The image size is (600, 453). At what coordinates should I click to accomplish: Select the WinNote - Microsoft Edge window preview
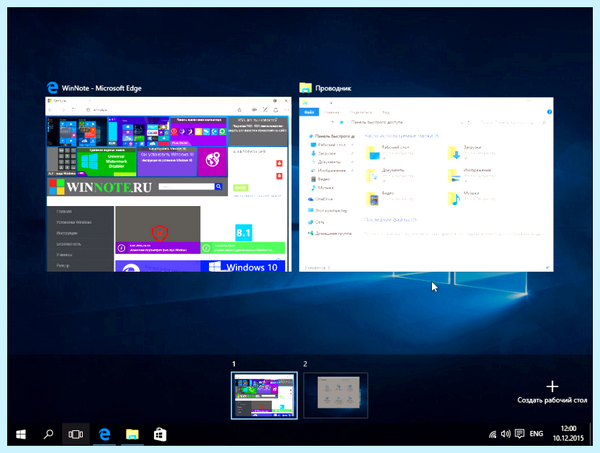coord(169,184)
